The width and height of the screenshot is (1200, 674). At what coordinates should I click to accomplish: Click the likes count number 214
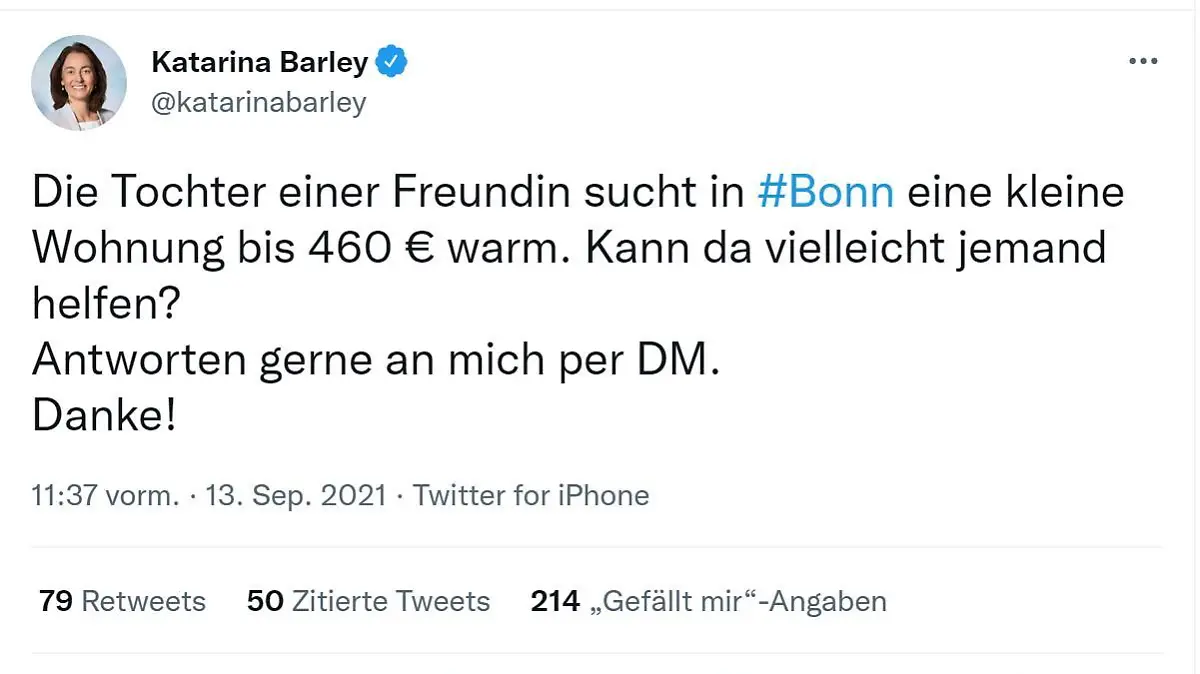click(555, 601)
